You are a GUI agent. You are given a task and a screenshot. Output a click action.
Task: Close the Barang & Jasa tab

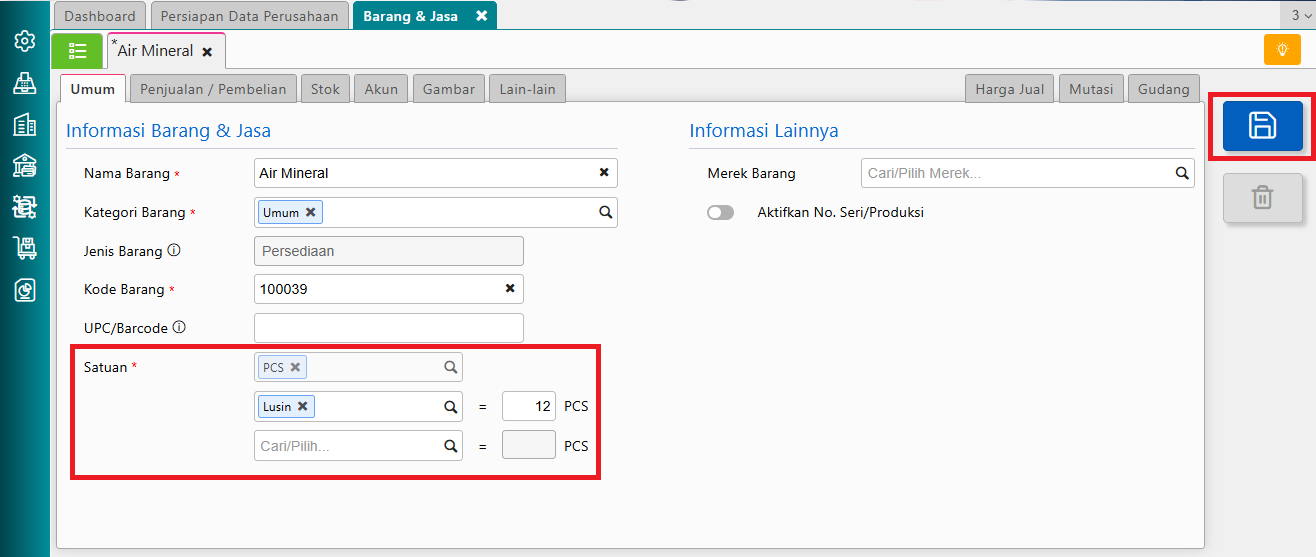point(482,16)
